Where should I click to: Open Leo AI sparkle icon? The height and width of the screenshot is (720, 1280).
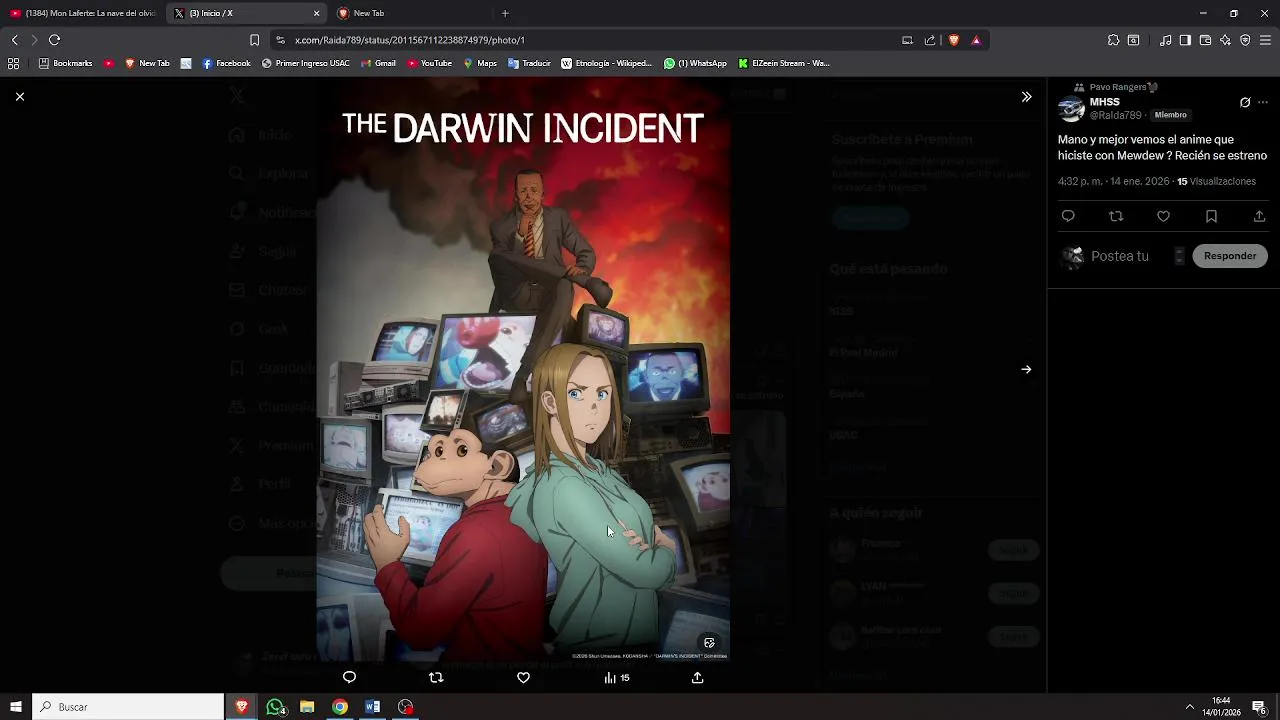1225,40
